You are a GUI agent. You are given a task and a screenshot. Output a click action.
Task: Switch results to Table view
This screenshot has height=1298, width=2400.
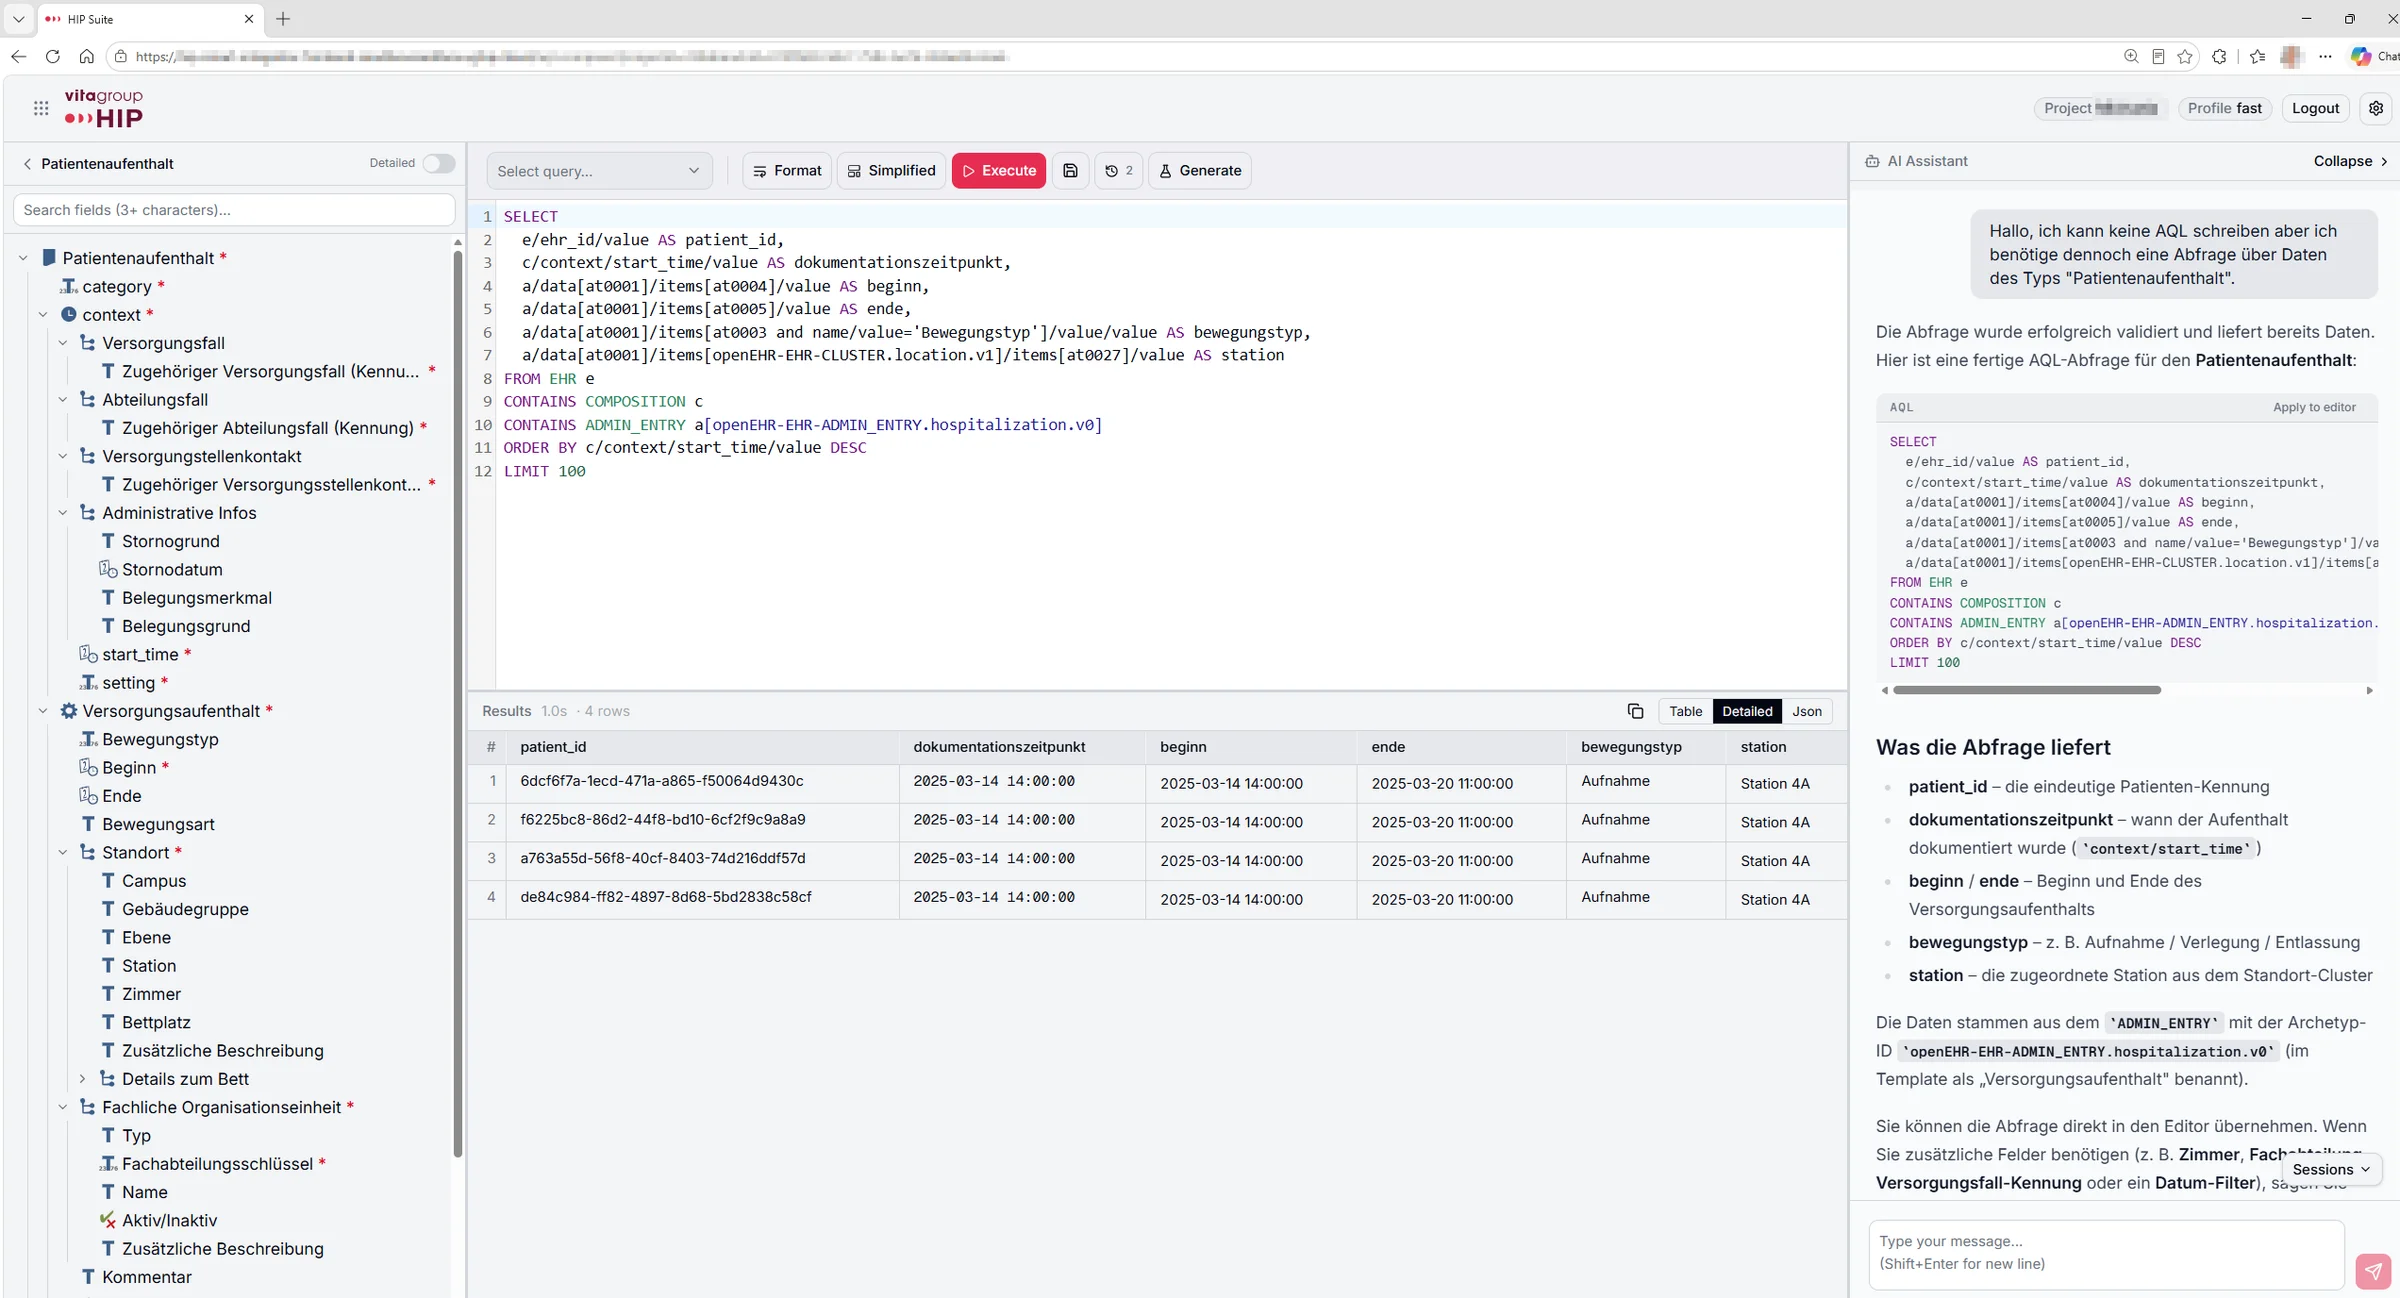pyautogui.click(x=1685, y=711)
